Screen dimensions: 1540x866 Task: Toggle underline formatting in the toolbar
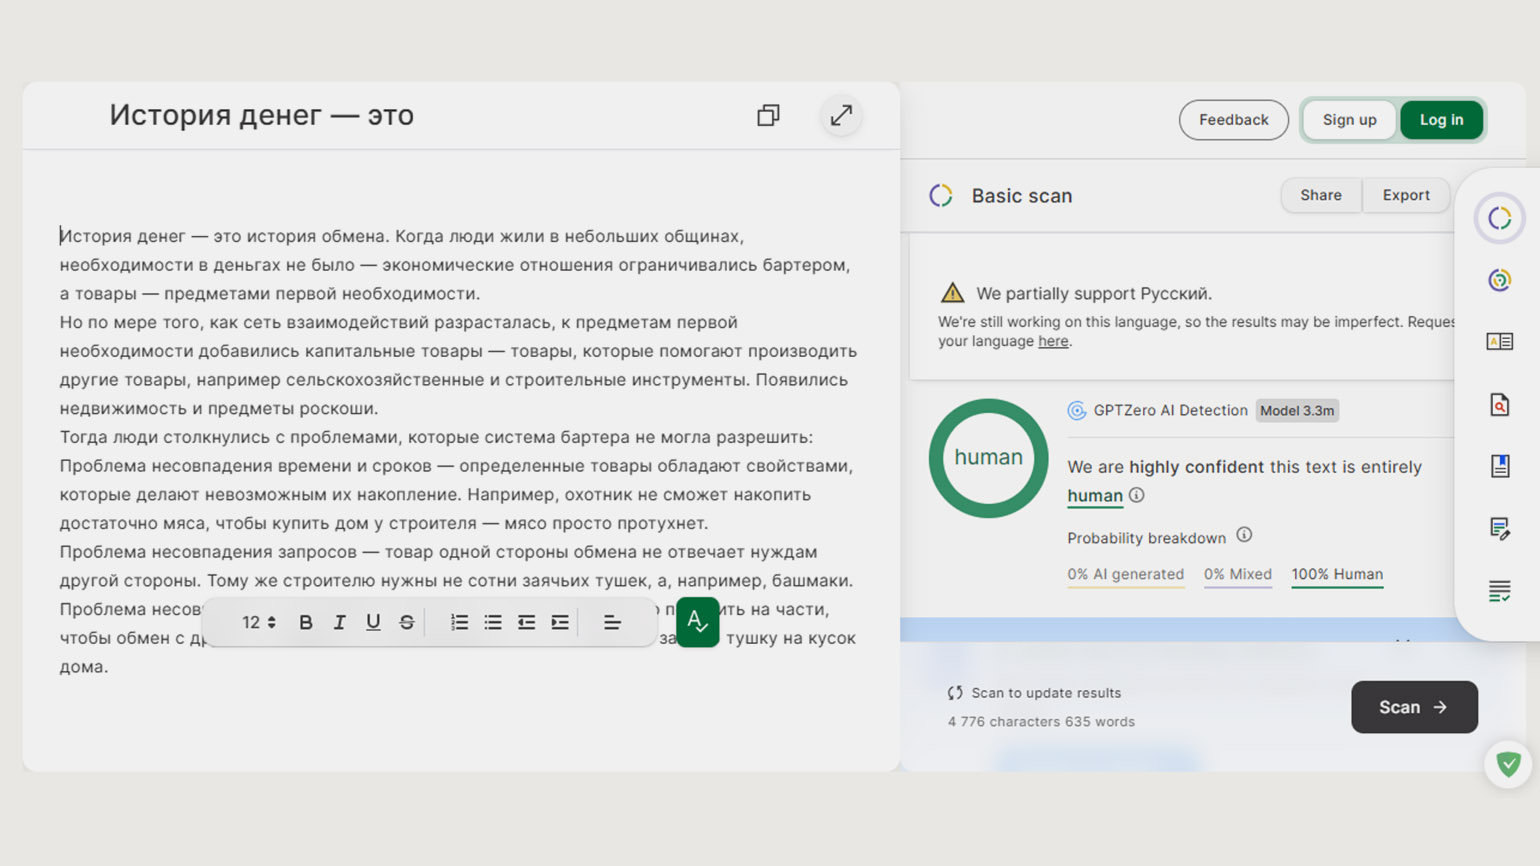[373, 622]
